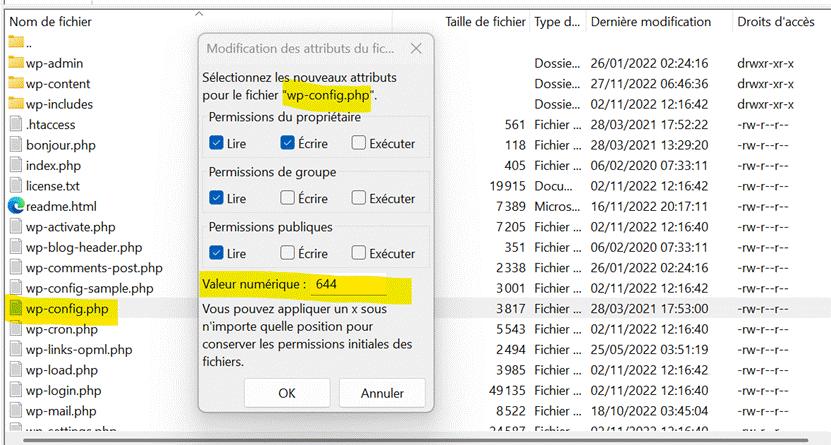Sort by Taille de fichier column
The height and width of the screenshot is (445, 831).
coord(484,21)
